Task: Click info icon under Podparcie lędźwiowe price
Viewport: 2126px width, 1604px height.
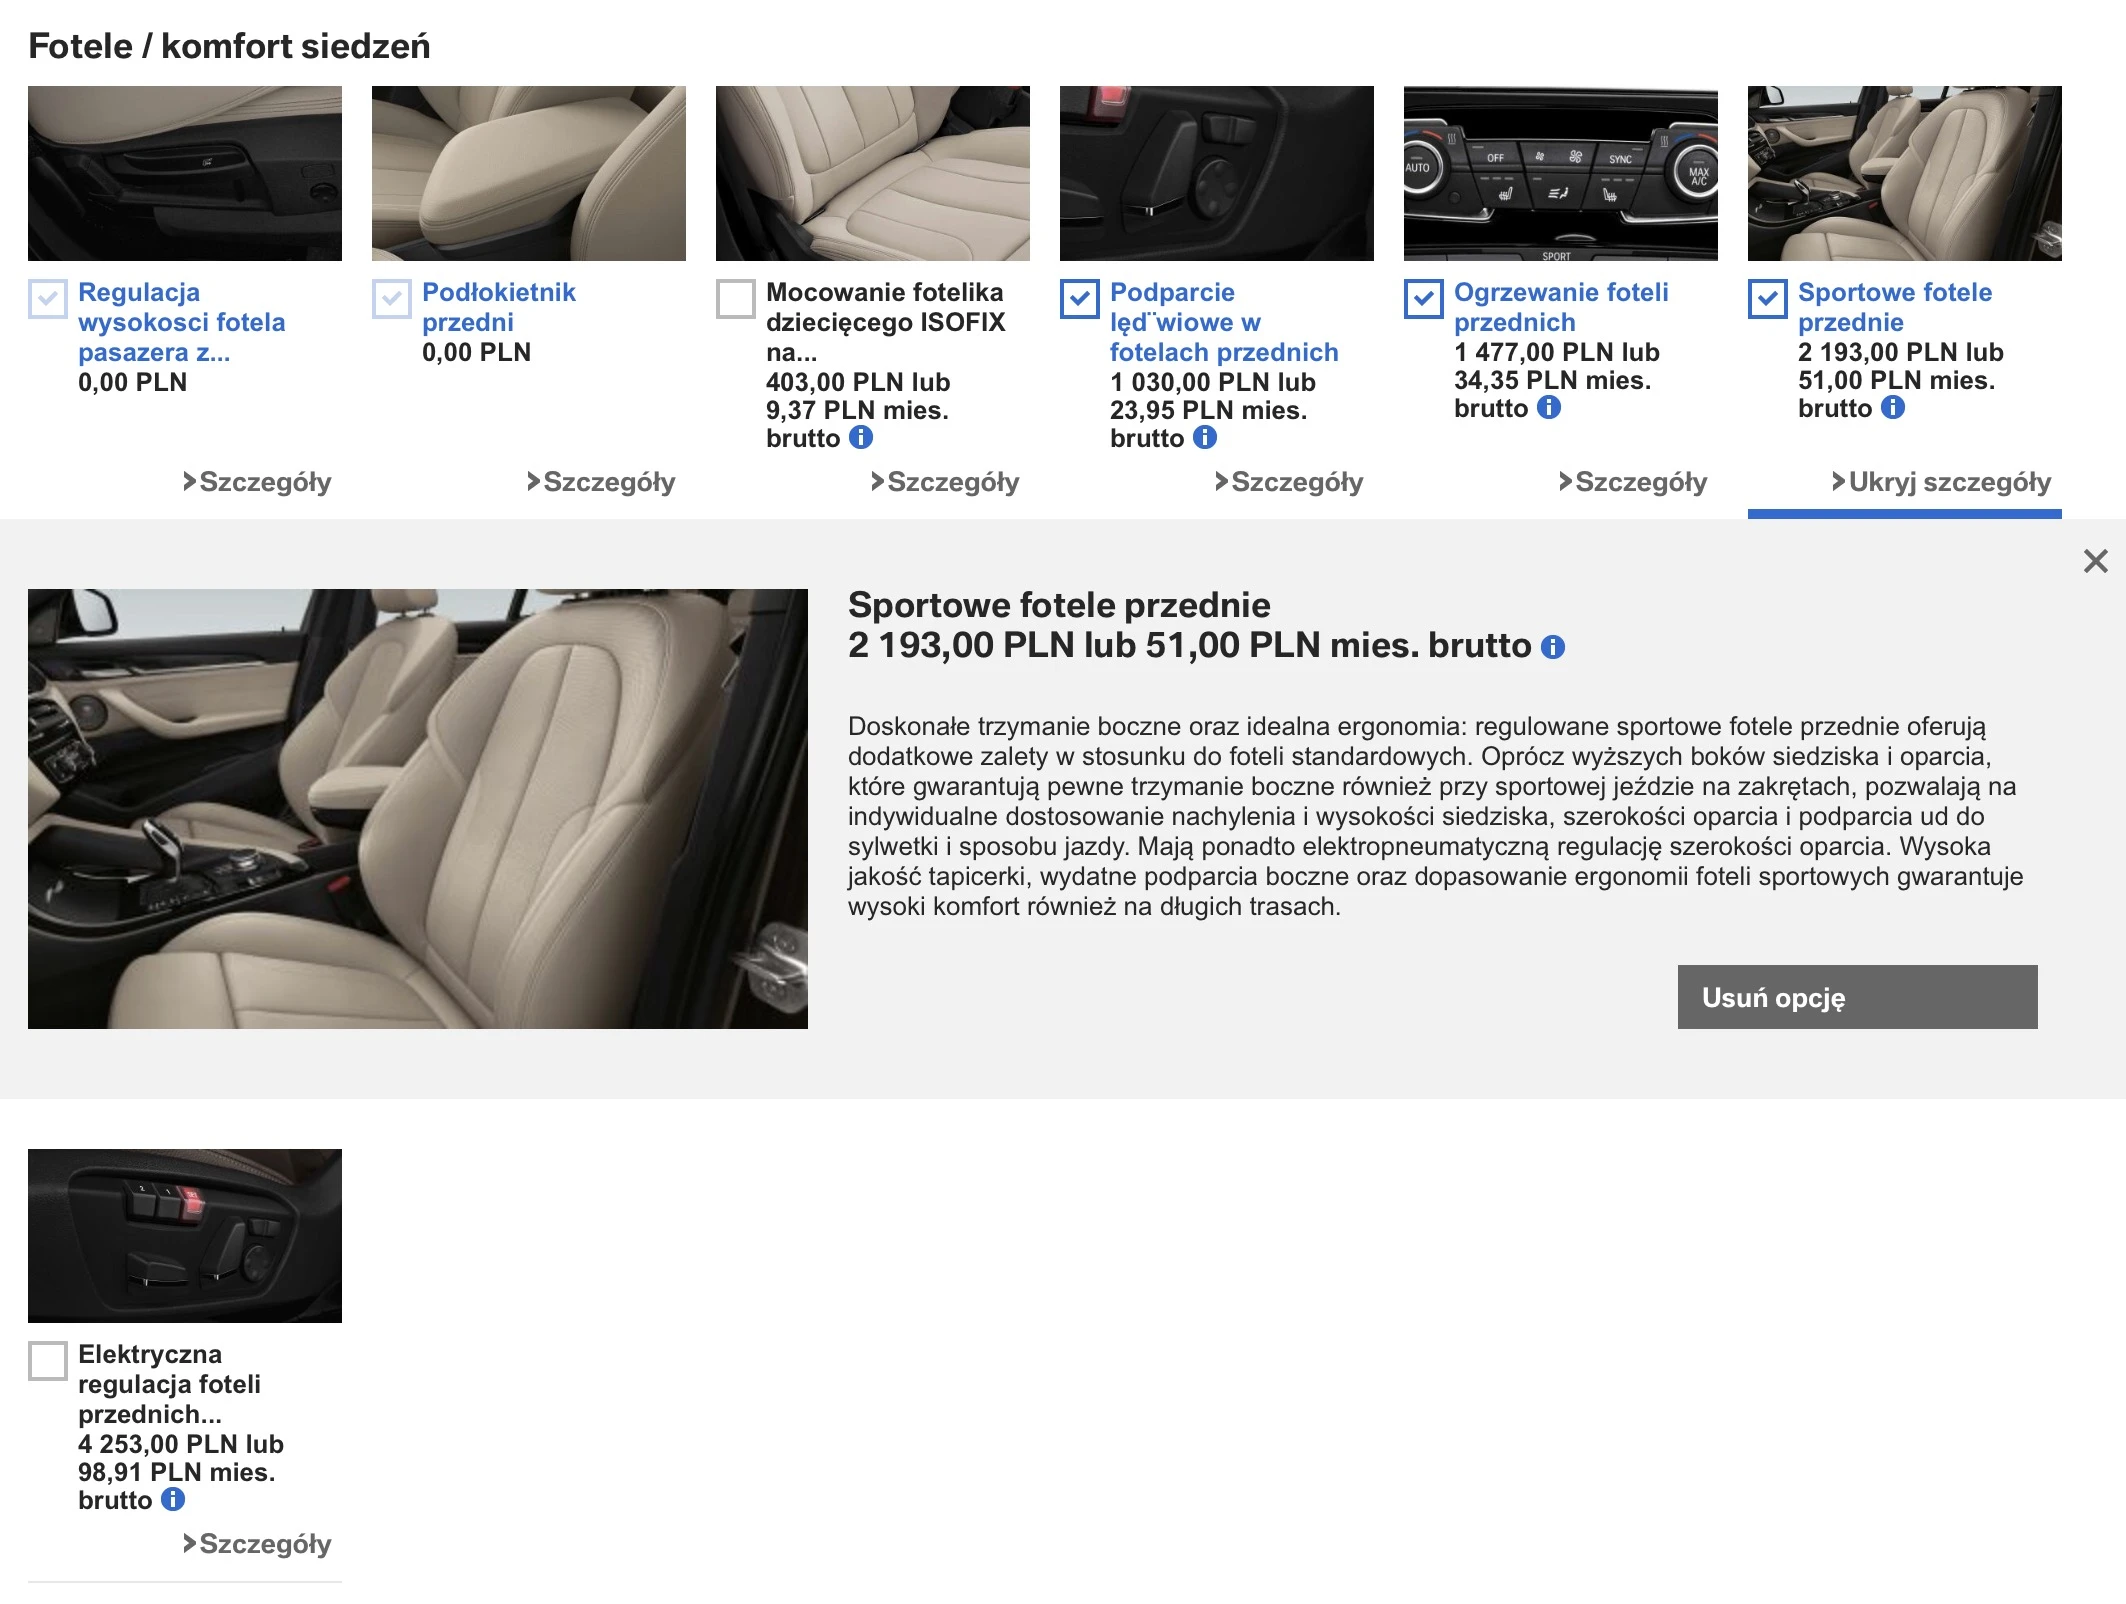Action: coord(1205,437)
